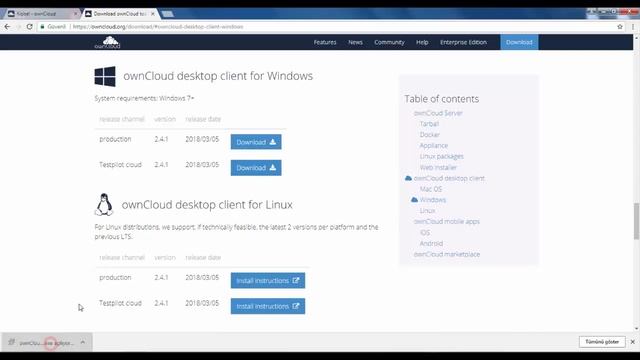This screenshot has height=360, width=640.
Task: Open the Help menu item
Action: tap(422, 42)
